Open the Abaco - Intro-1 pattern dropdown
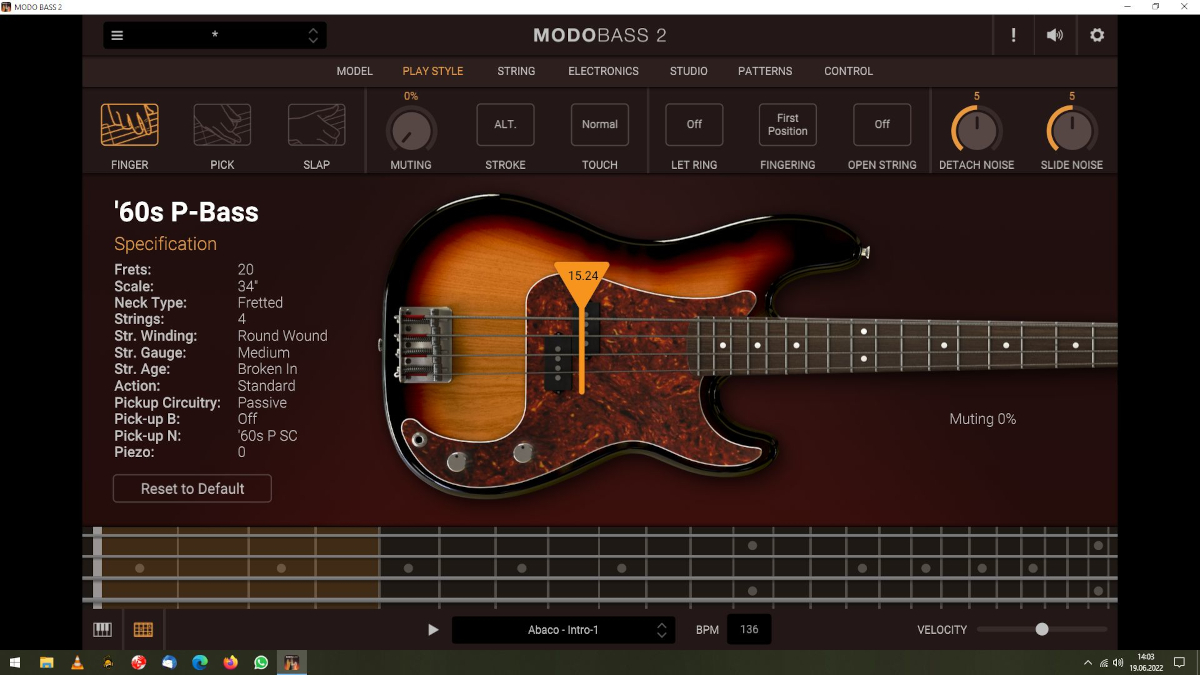Screen dimensions: 1200x675 tap(563, 630)
